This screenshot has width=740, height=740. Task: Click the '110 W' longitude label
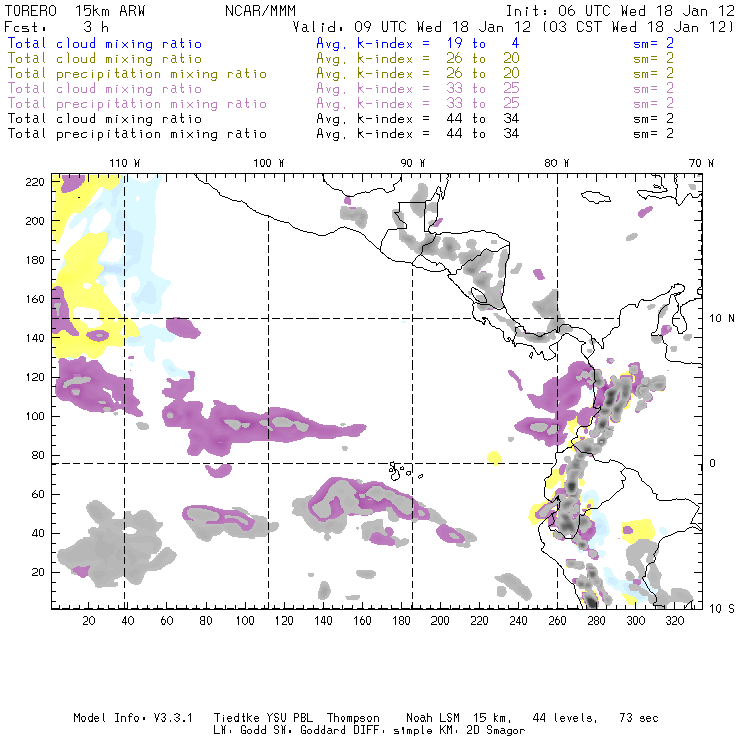point(125,163)
